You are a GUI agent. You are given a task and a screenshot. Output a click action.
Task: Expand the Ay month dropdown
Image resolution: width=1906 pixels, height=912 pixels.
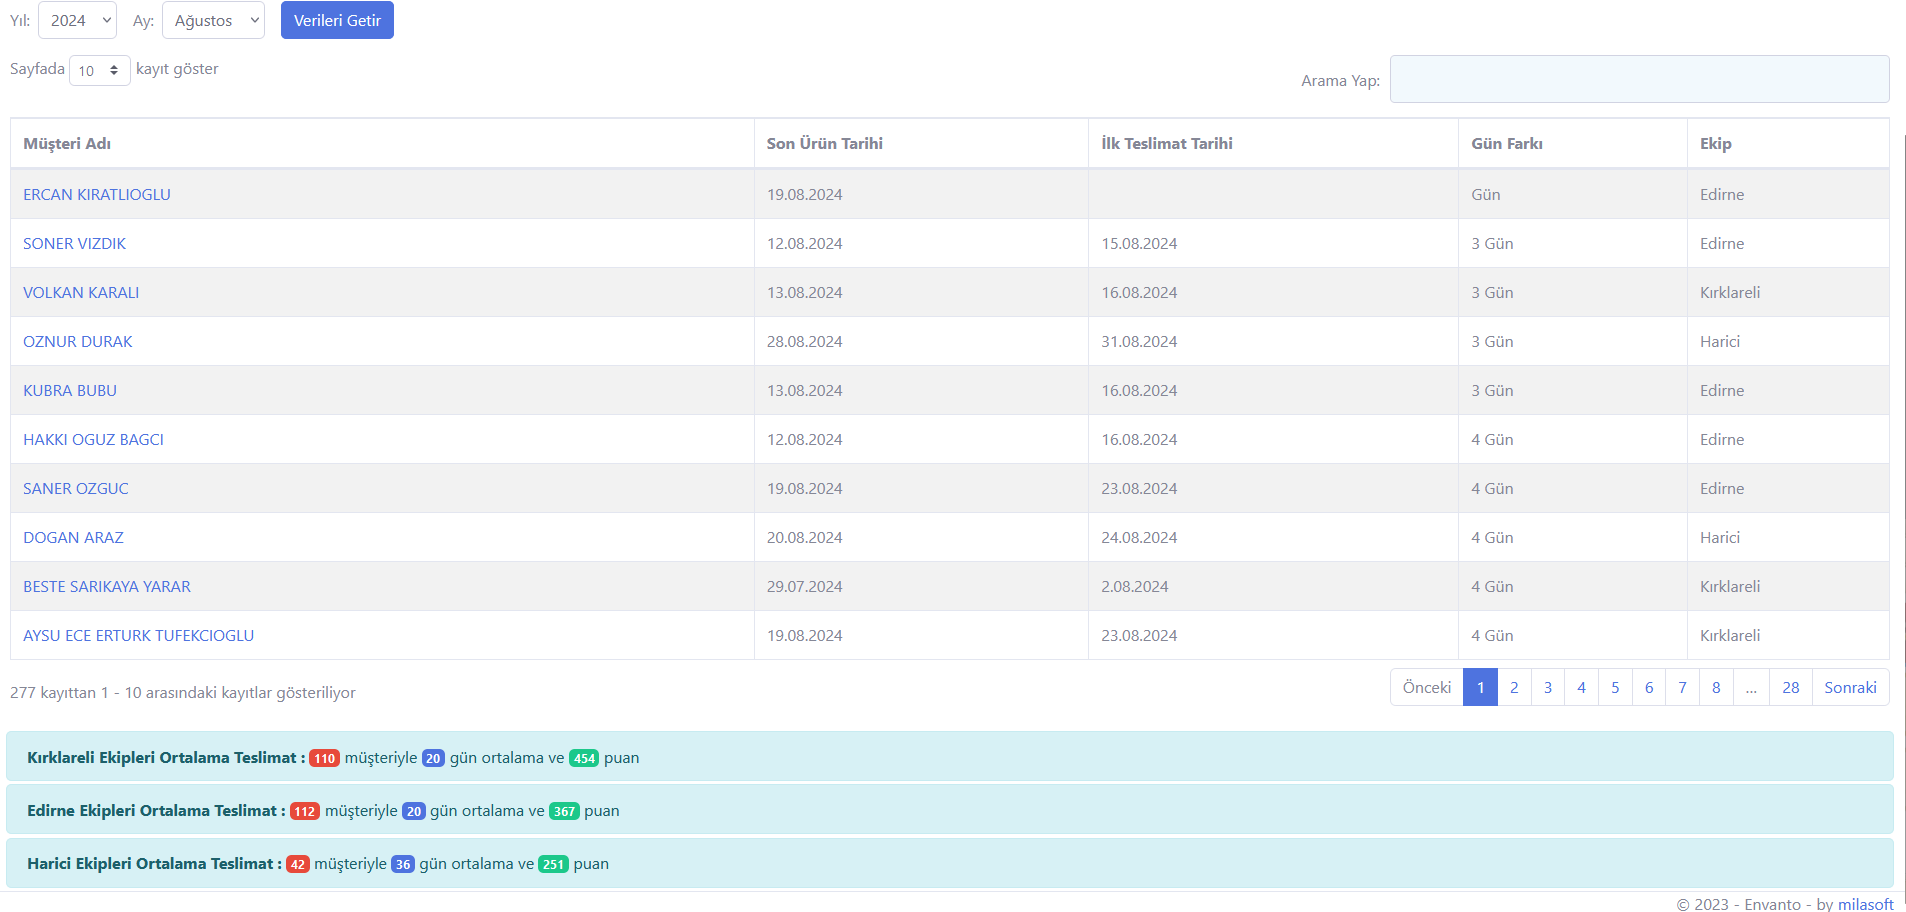213,20
